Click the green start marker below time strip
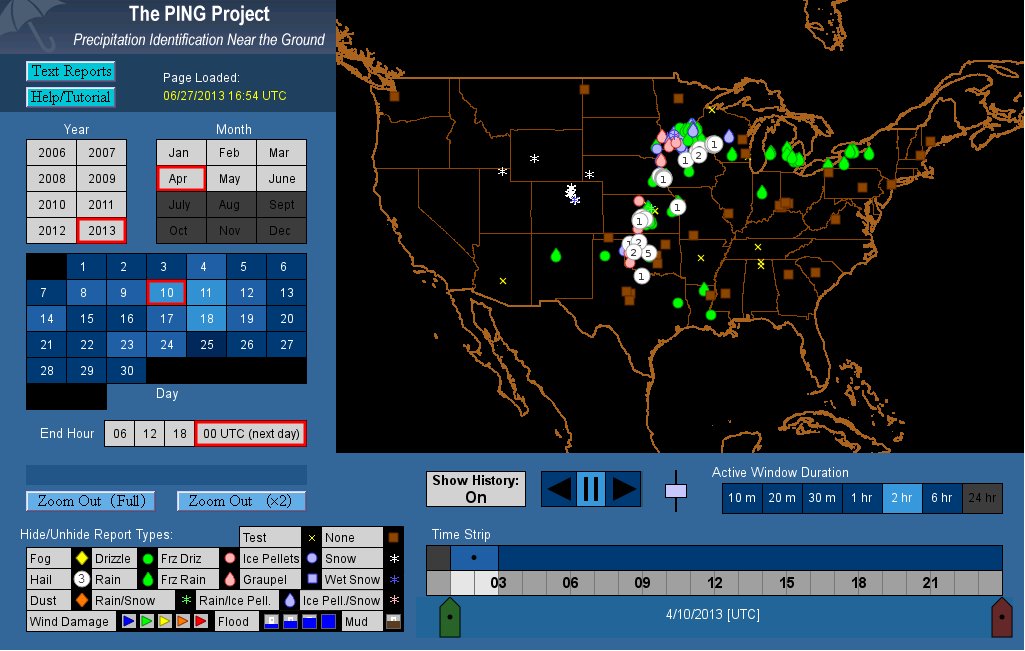 (450, 618)
